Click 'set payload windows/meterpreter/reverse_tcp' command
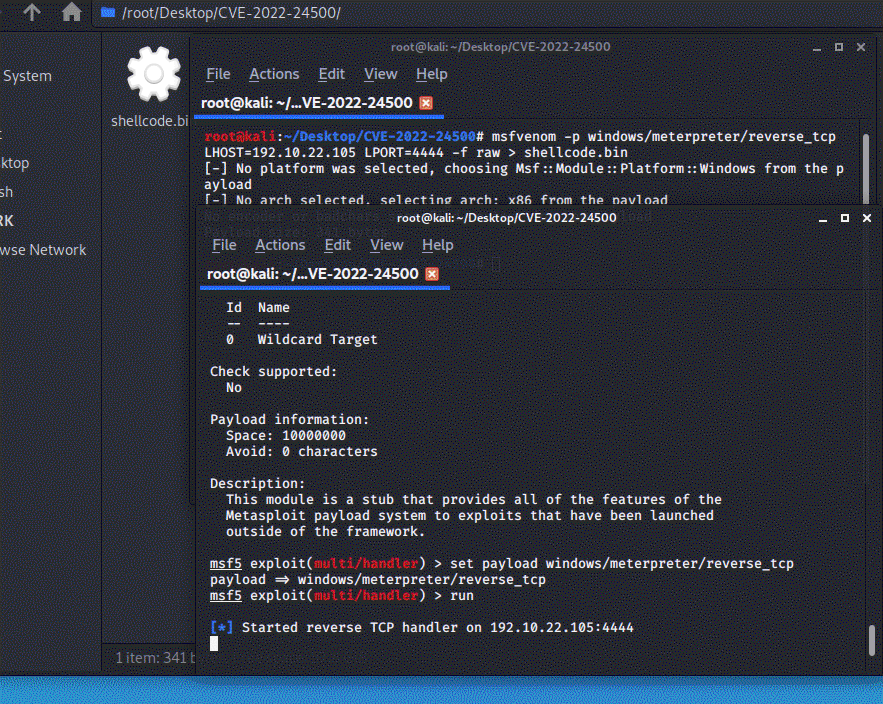The width and height of the screenshot is (883, 704). 622,564
